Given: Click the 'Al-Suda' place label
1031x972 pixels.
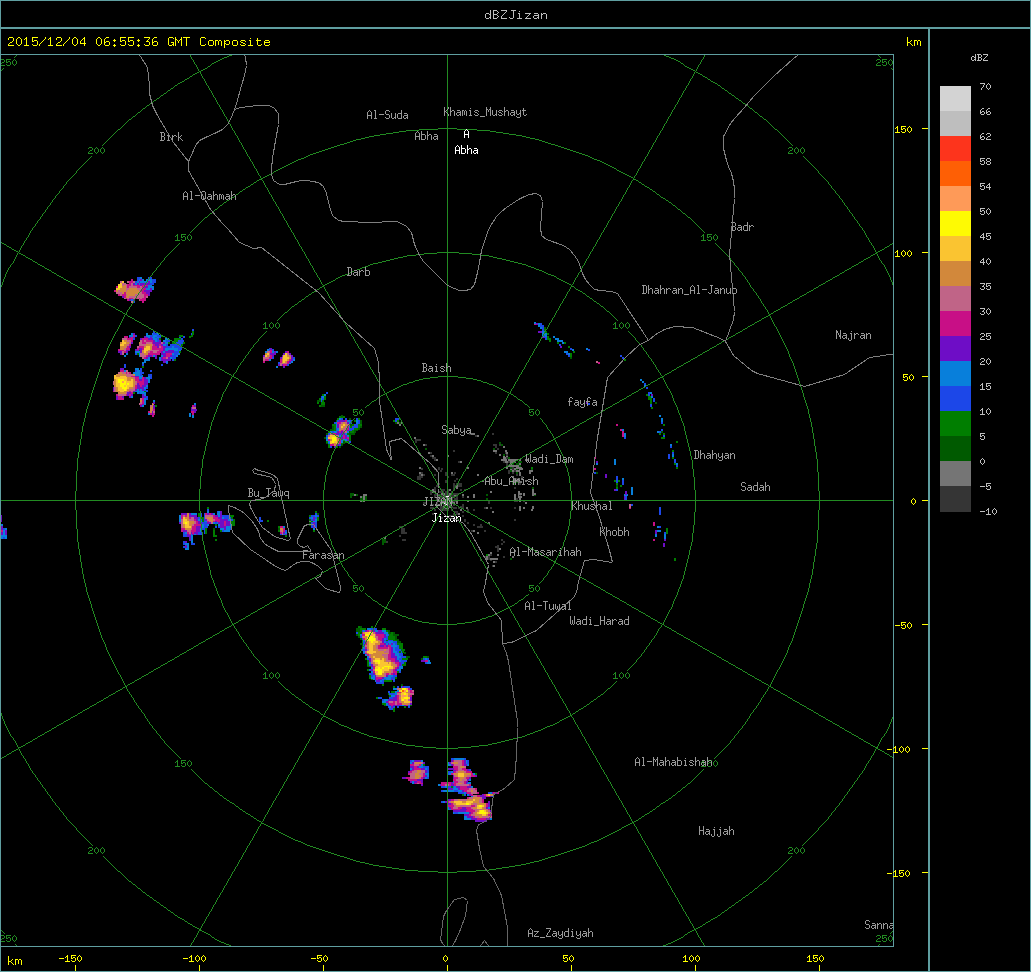Looking at the screenshot, I should coord(387,115).
